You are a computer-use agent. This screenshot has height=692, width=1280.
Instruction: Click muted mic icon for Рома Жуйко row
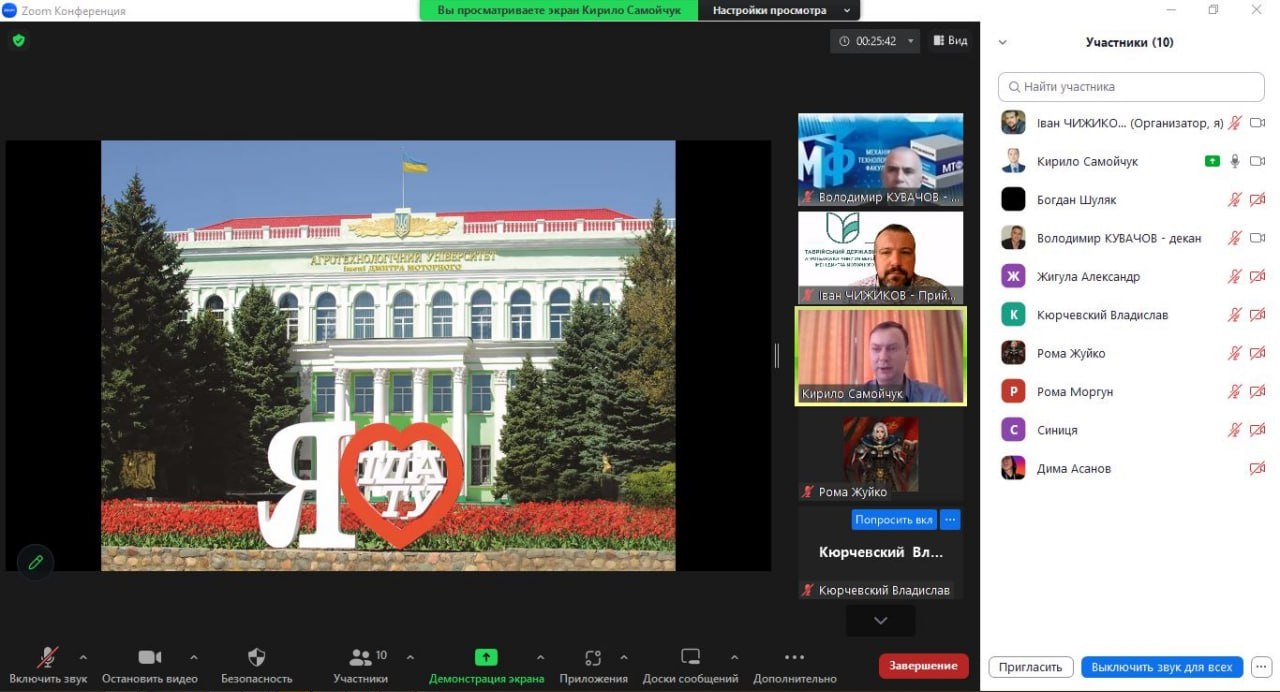point(1235,353)
